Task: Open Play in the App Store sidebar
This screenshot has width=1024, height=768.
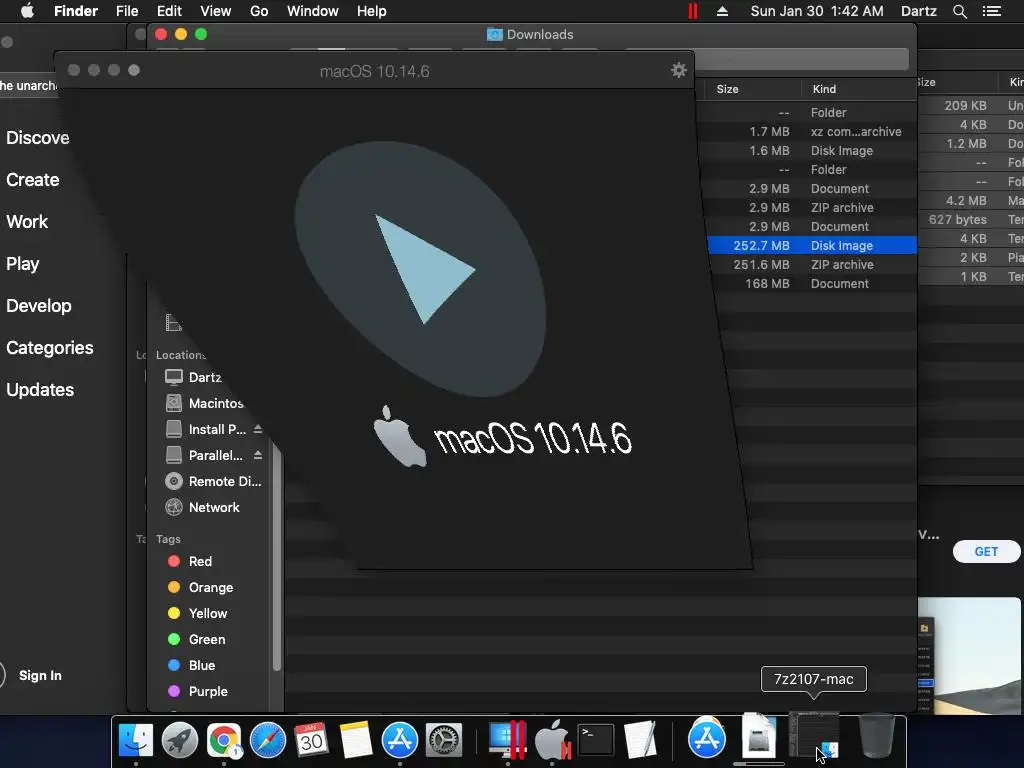Action: coord(23,264)
